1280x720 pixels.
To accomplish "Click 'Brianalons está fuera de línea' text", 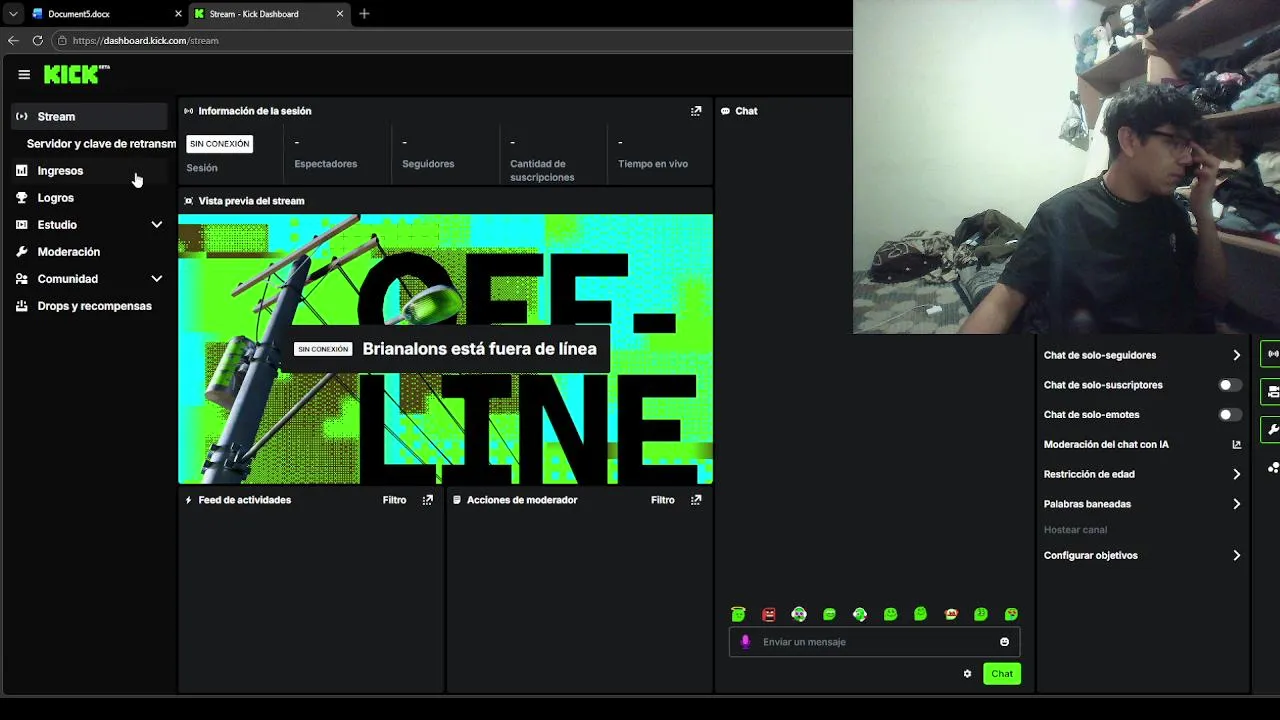I will click(479, 349).
